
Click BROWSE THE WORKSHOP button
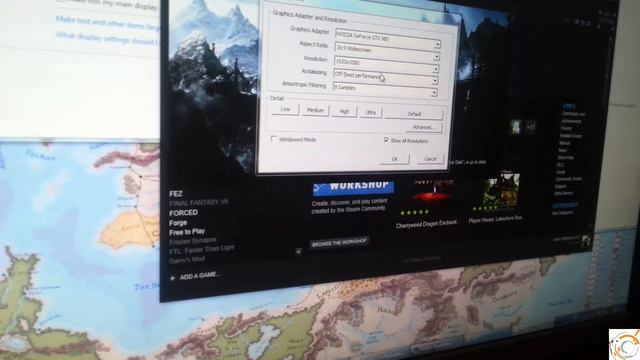pyautogui.click(x=339, y=242)
